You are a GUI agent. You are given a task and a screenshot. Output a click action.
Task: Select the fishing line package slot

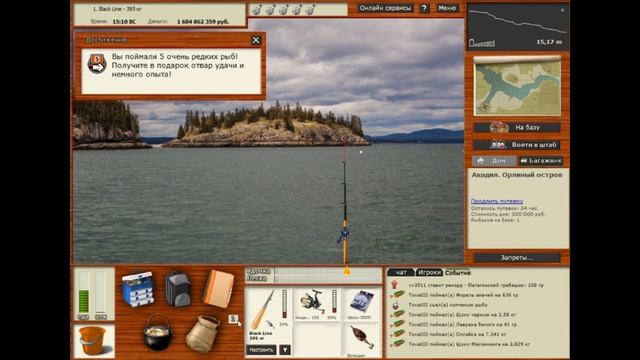pyautogui.click(x=361, y=304)
